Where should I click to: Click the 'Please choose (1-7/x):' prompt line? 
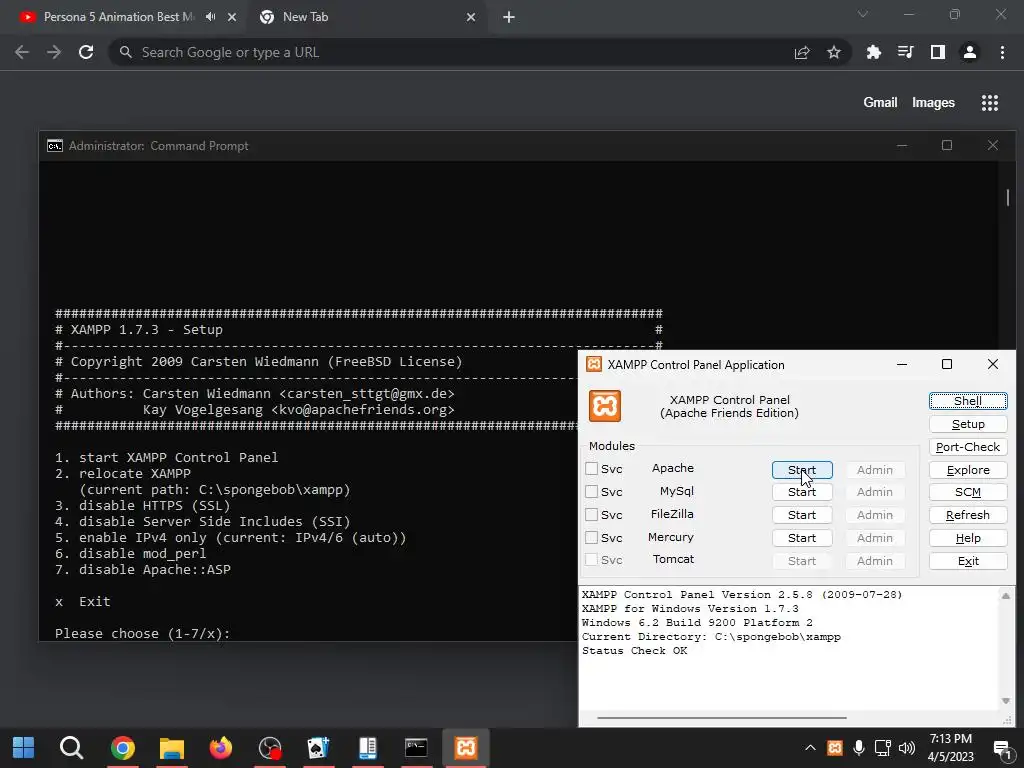pos(142,633)
